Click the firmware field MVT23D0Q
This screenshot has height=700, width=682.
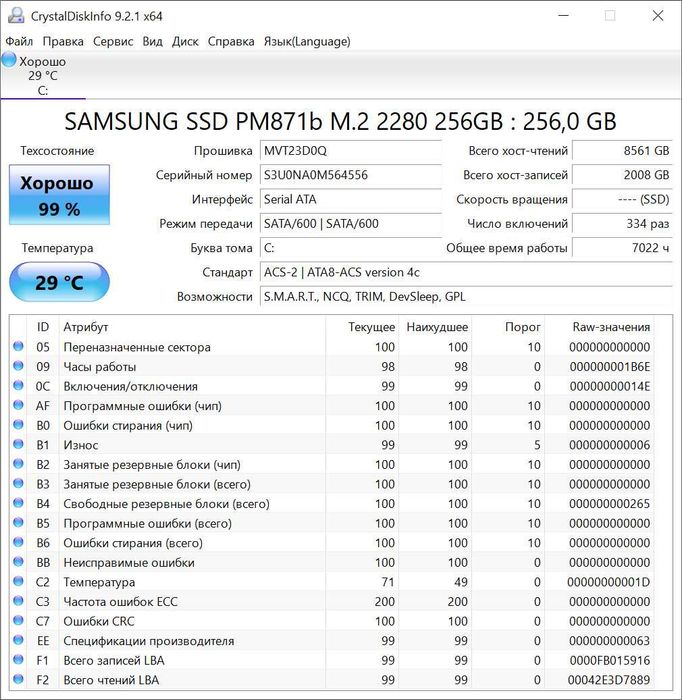click(x=351, y=150)
